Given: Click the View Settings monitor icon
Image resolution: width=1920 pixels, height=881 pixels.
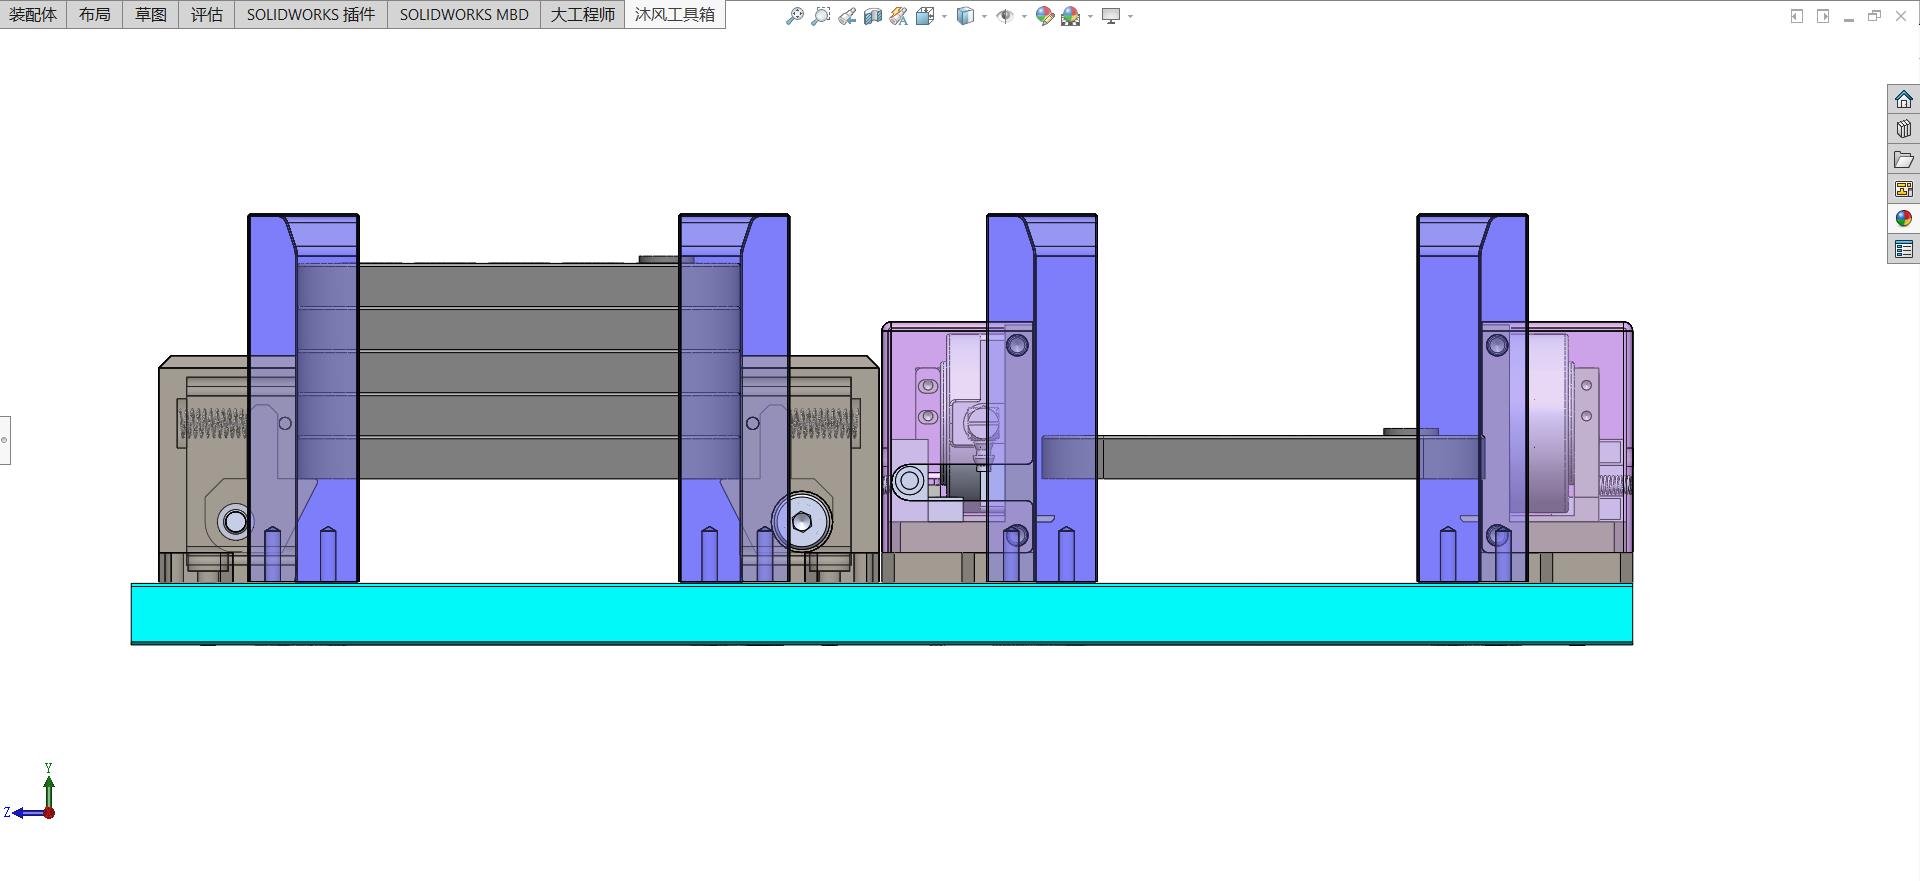Looking at the screenshot, I should coord(1111,16).
